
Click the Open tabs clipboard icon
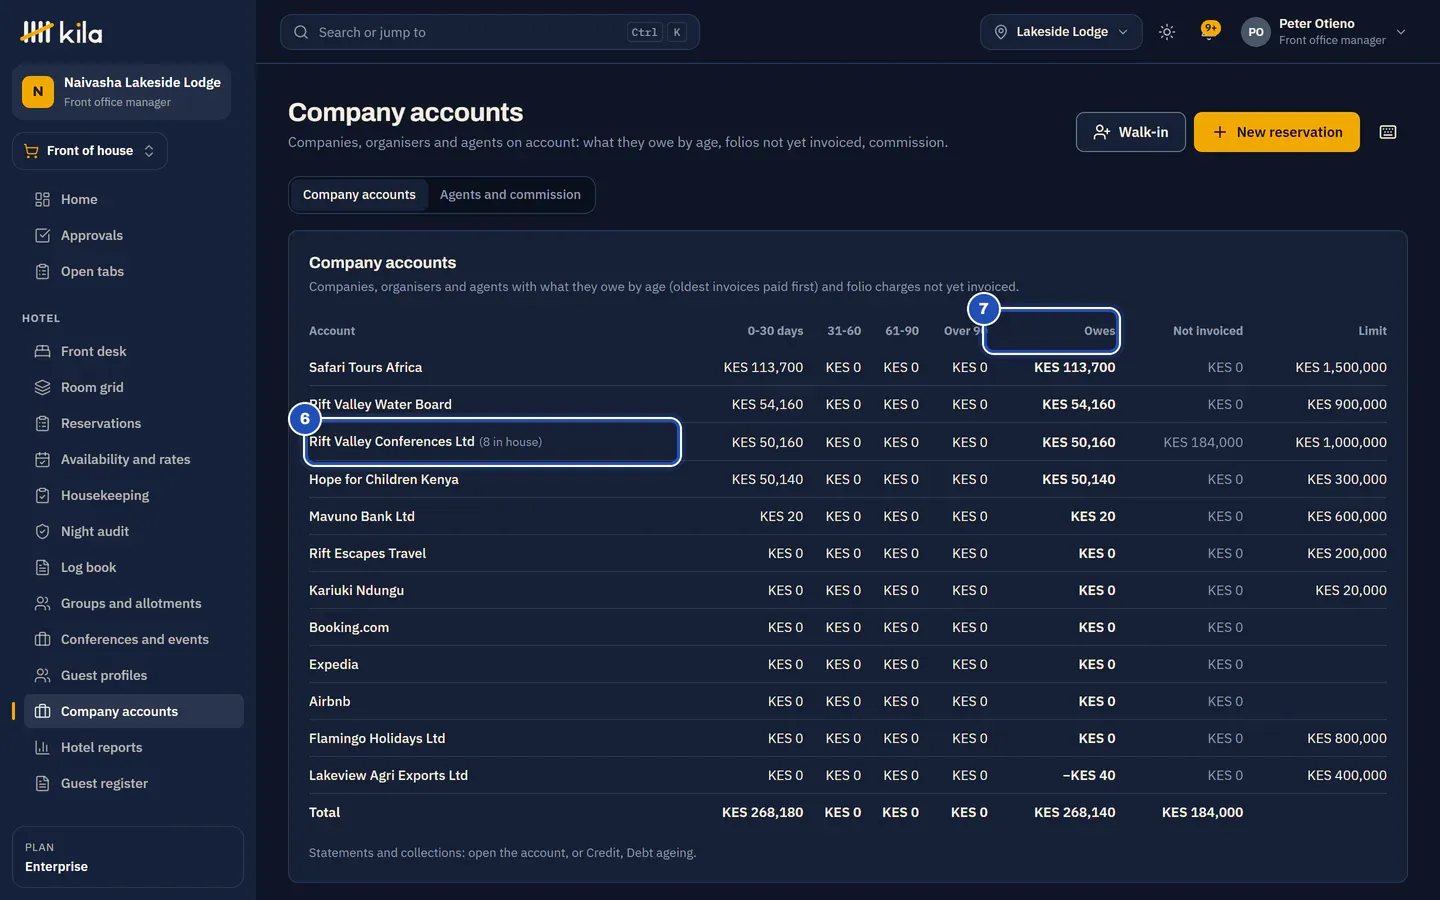[42, 271]
